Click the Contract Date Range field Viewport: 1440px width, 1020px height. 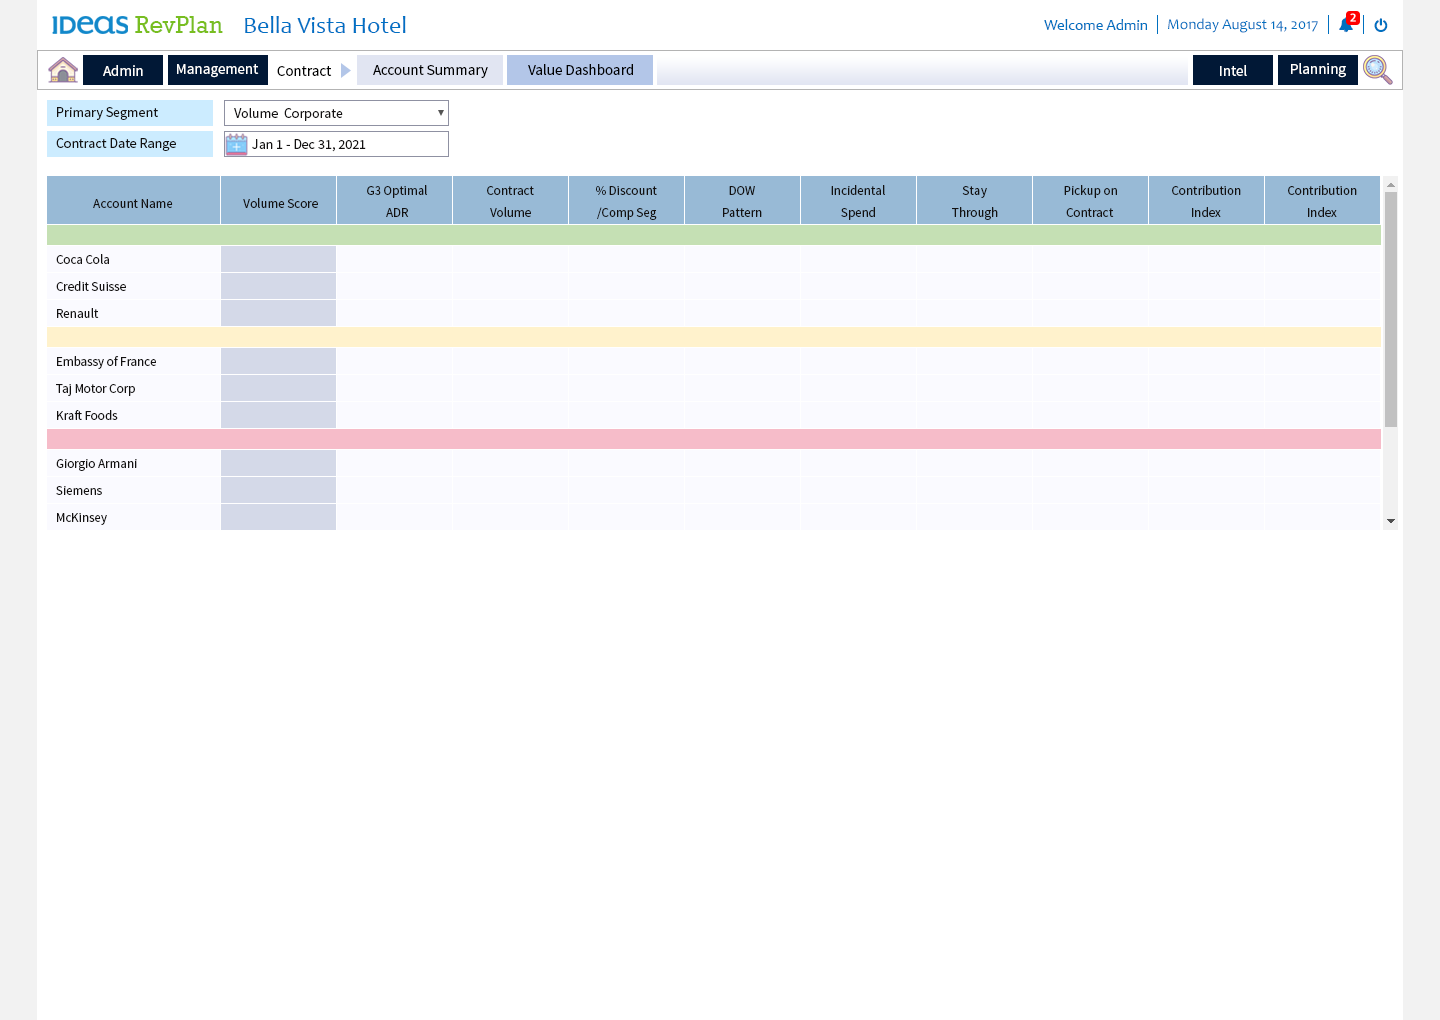click(347, 144)
